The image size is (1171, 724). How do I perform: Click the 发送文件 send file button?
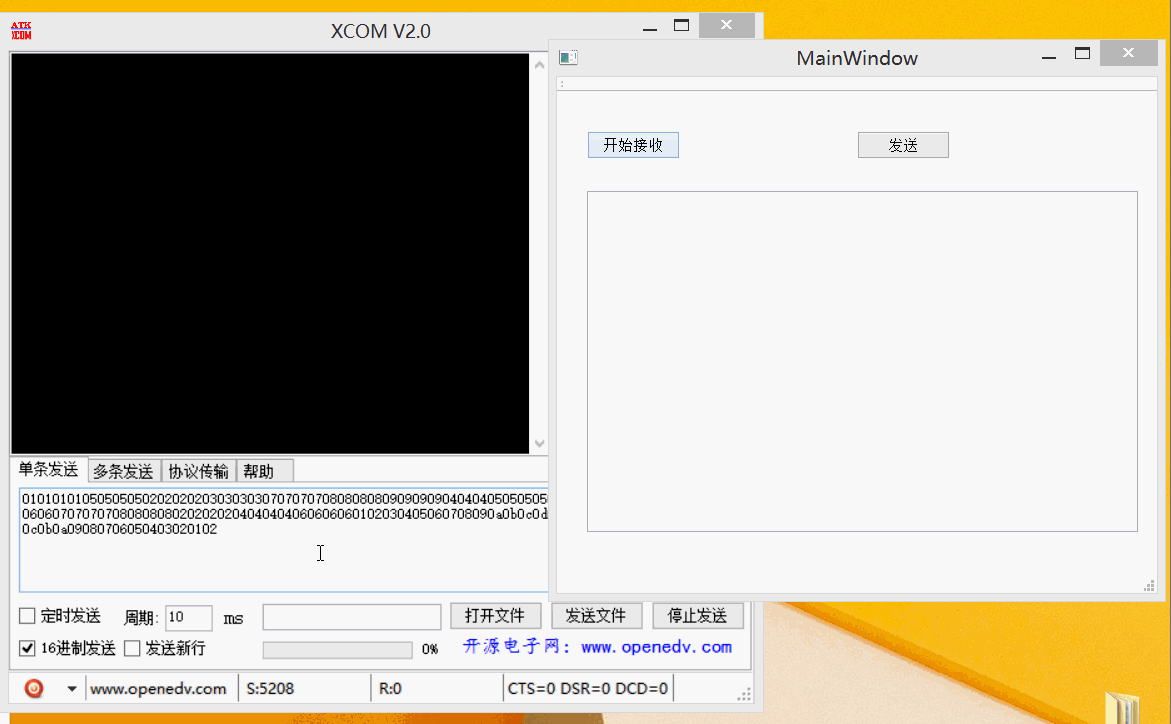pos(596,616)
